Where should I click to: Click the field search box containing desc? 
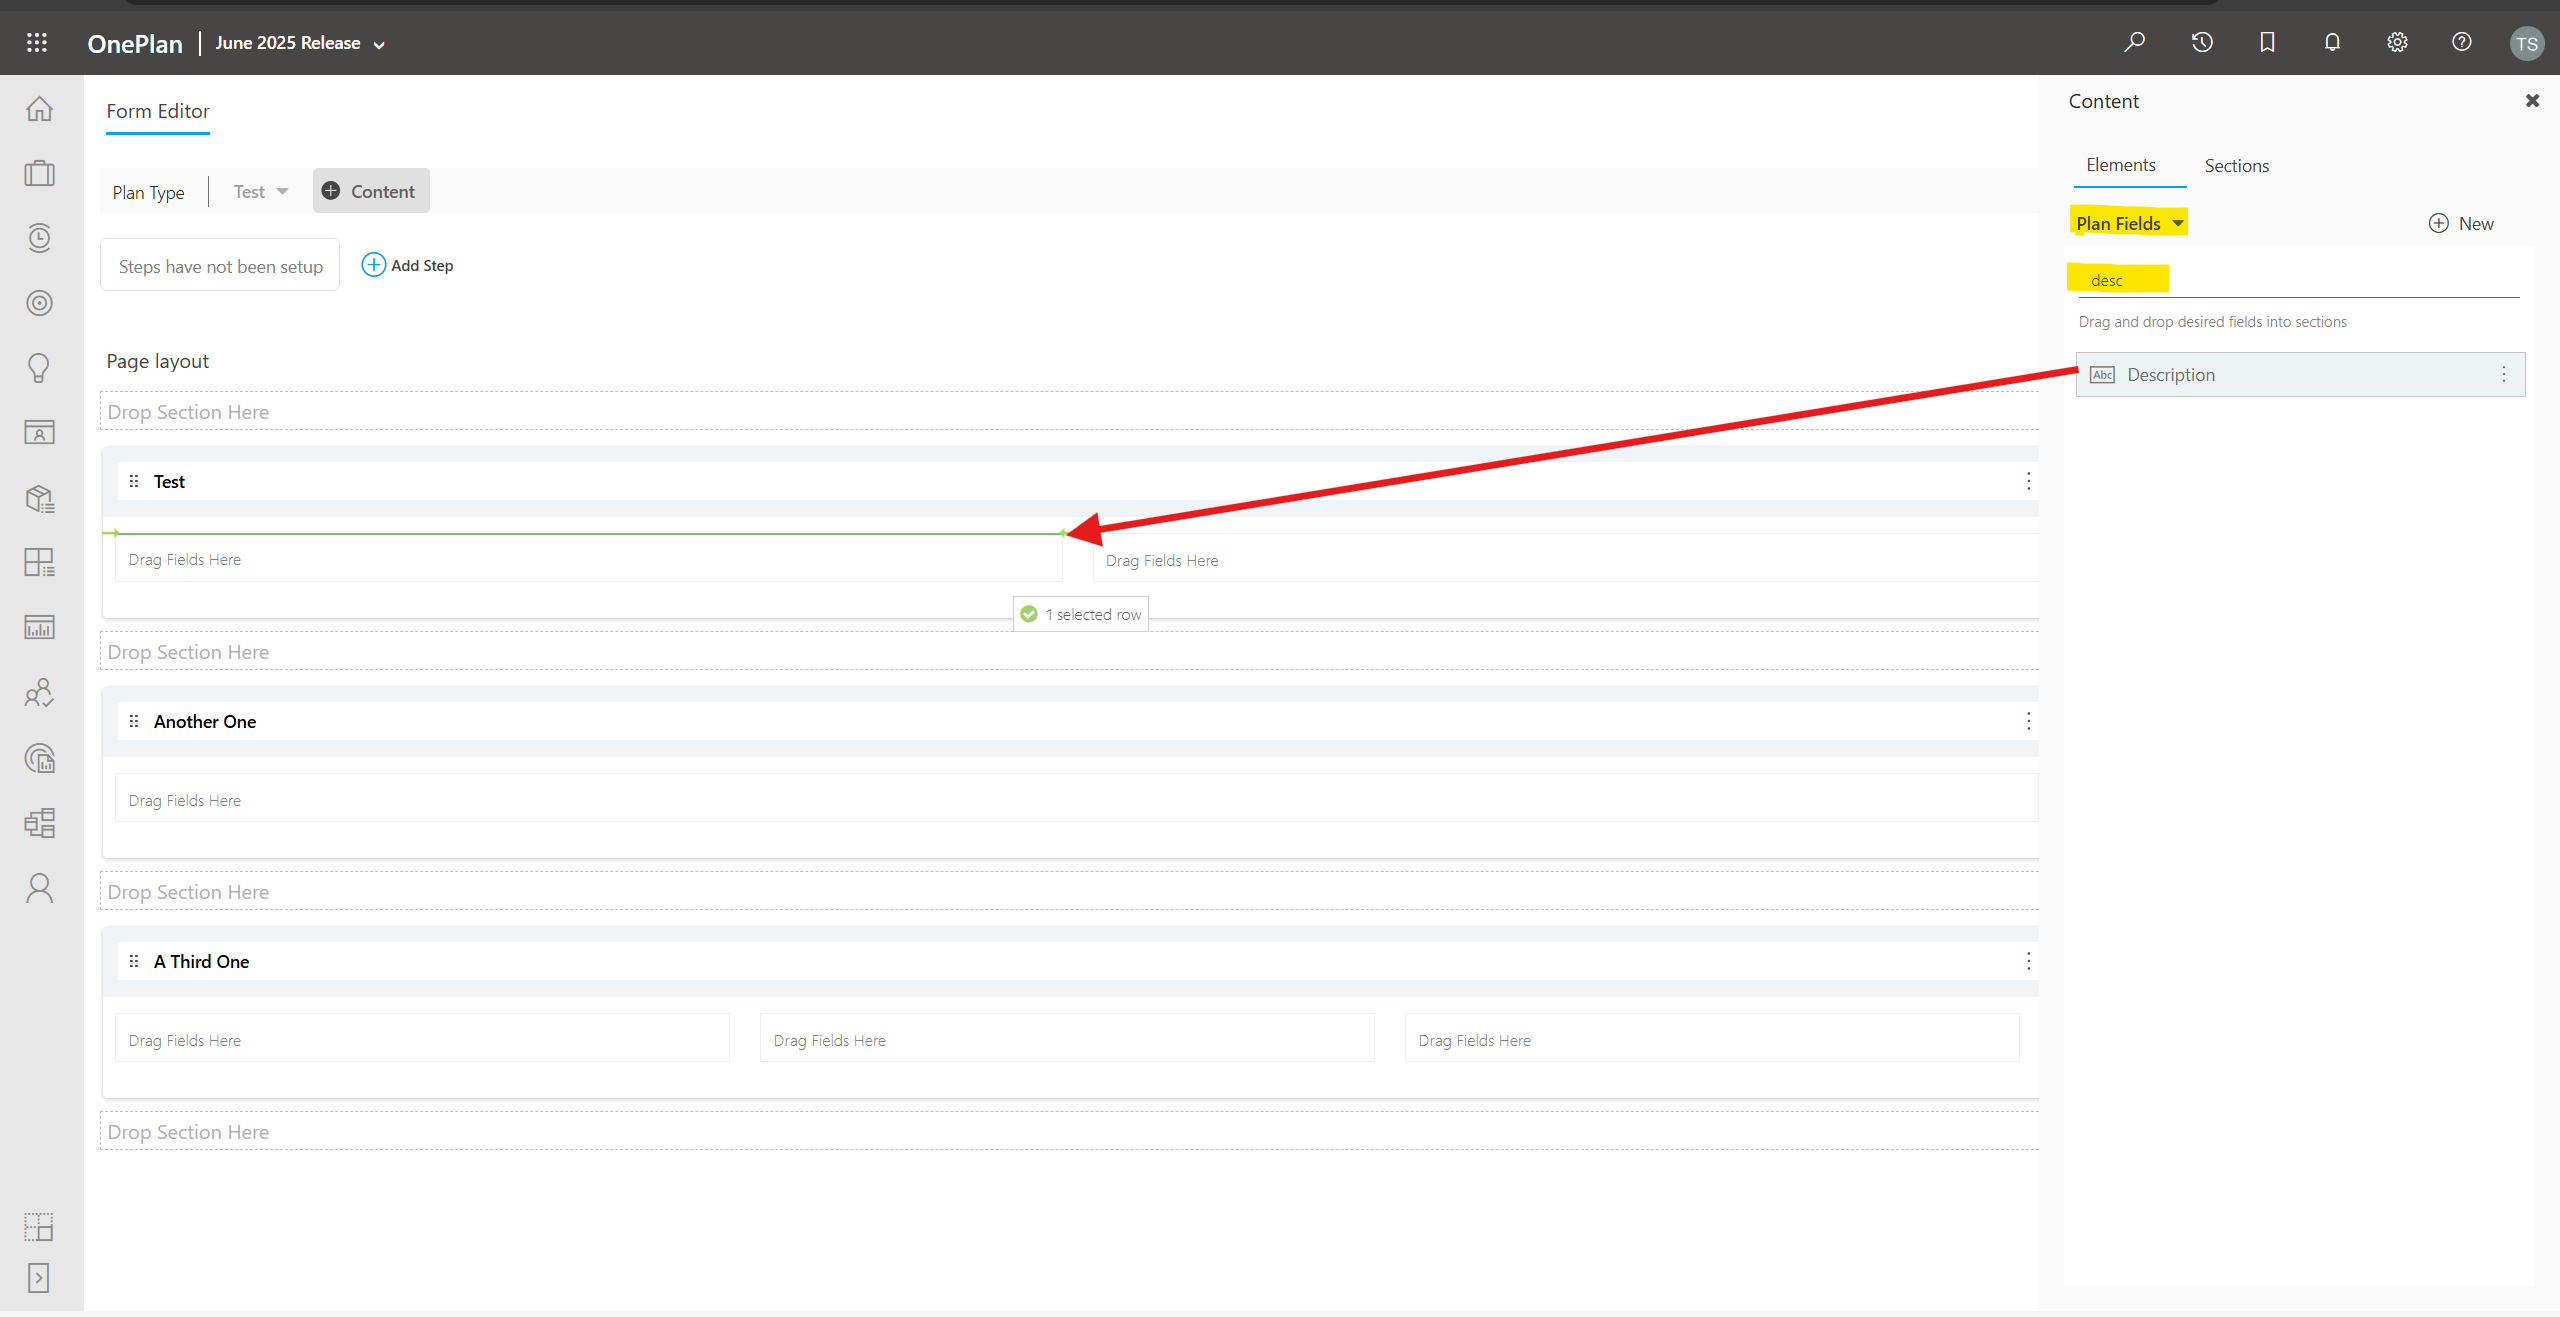click(2298, 280)
